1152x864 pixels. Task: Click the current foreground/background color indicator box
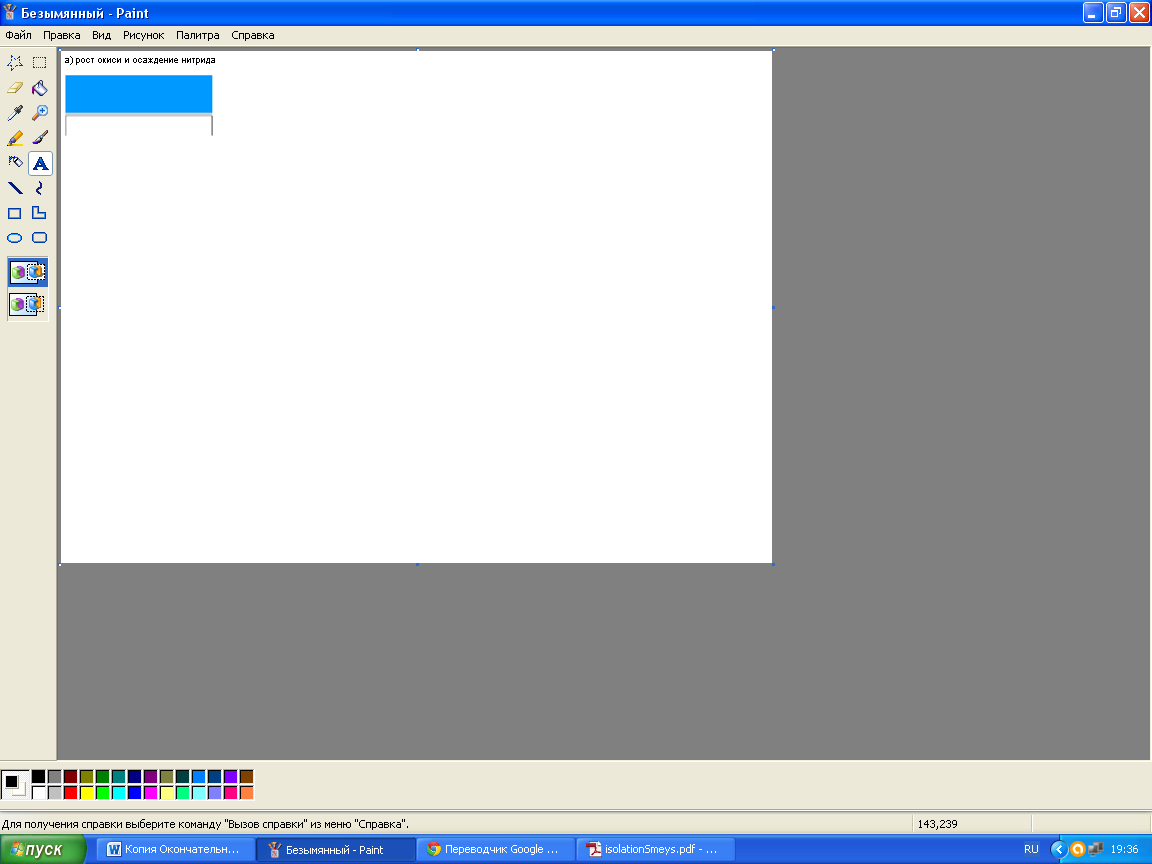15,785
